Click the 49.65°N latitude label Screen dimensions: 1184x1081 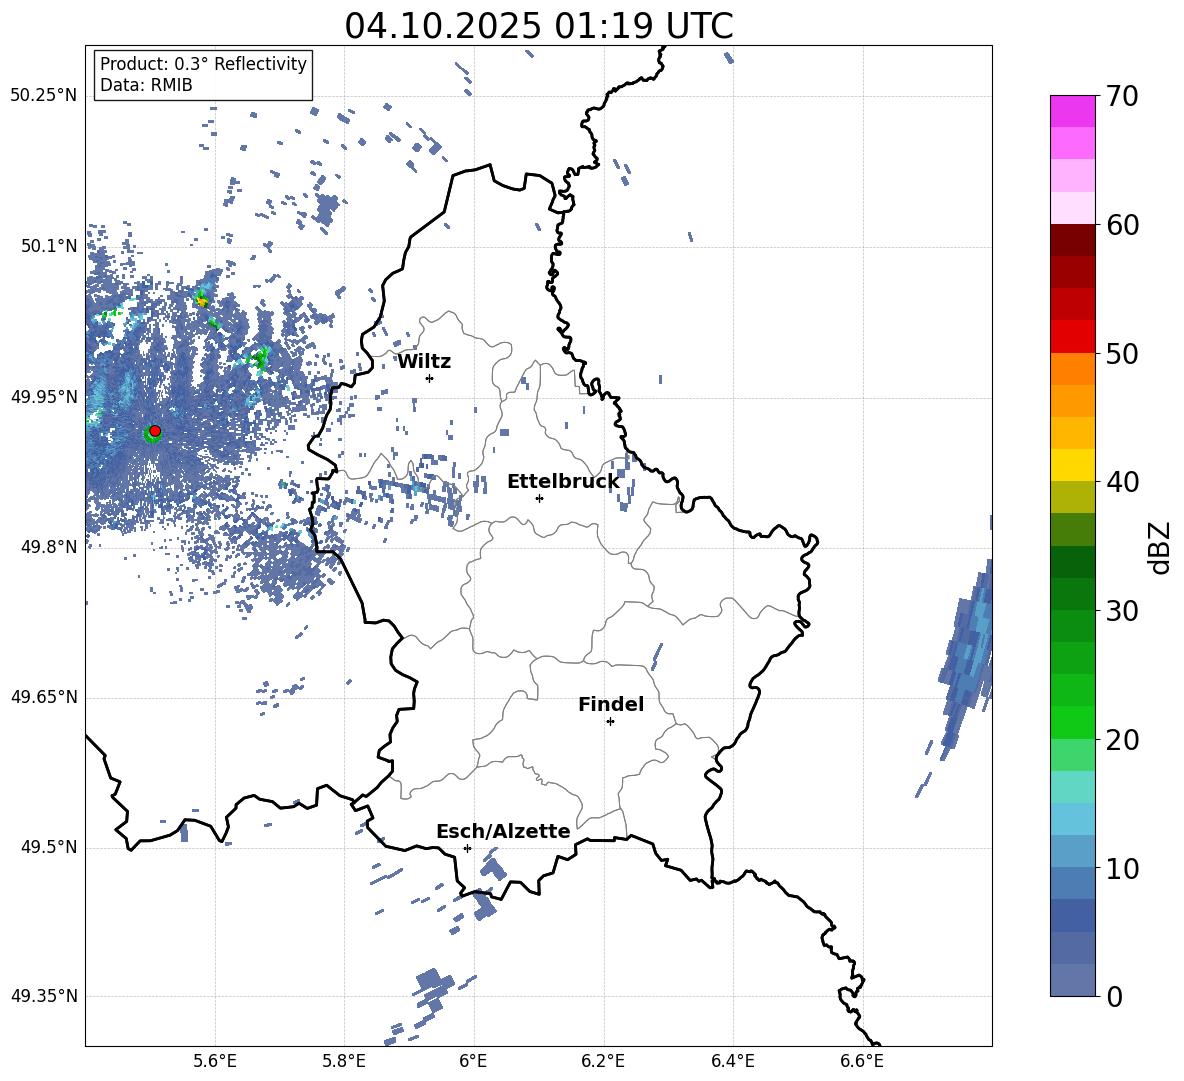44,697
